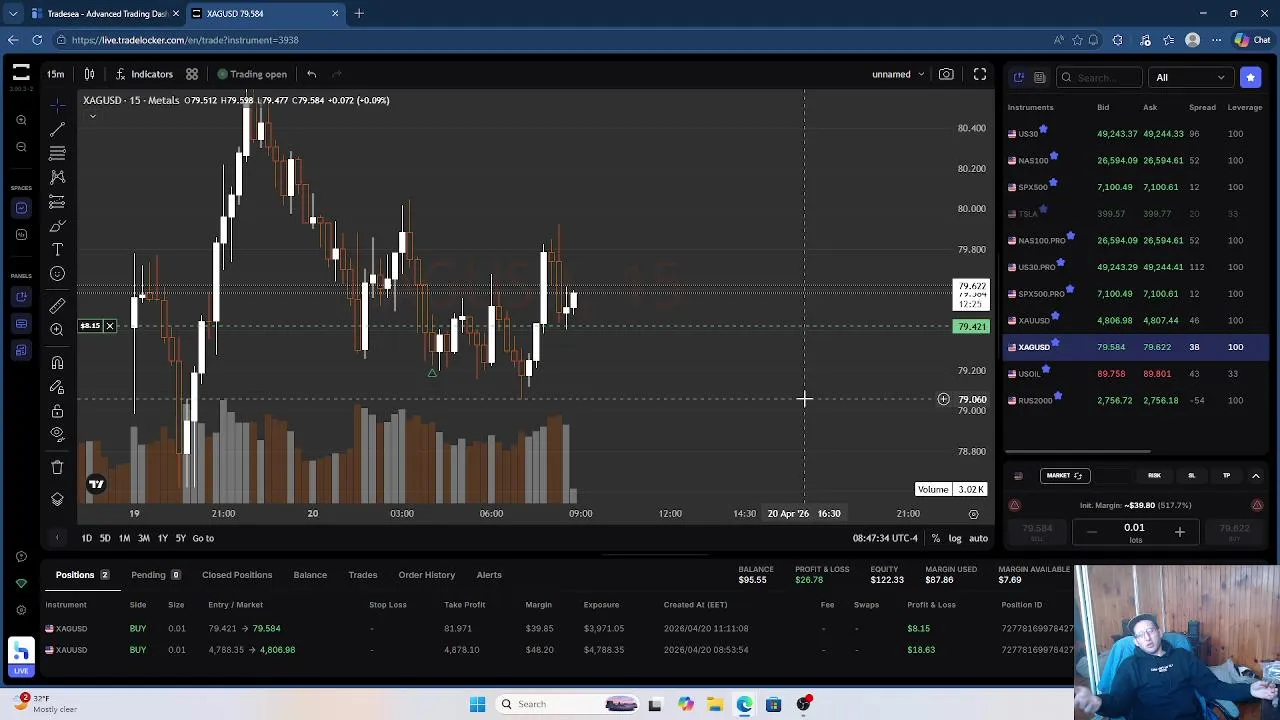Open the Fibonacci retracement tool group
1280x720 pixels.
click(57, 153)
